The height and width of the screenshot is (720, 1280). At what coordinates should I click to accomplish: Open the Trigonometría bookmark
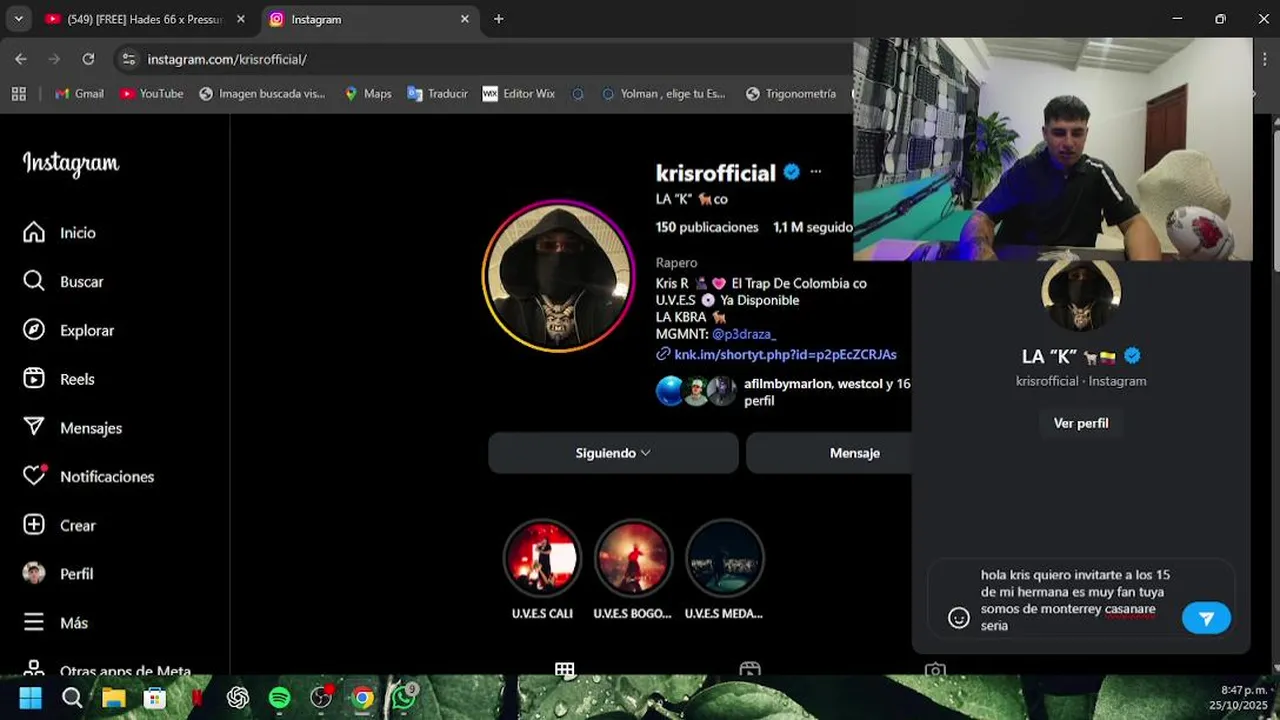pyautogui.click(x=791, y=94)
